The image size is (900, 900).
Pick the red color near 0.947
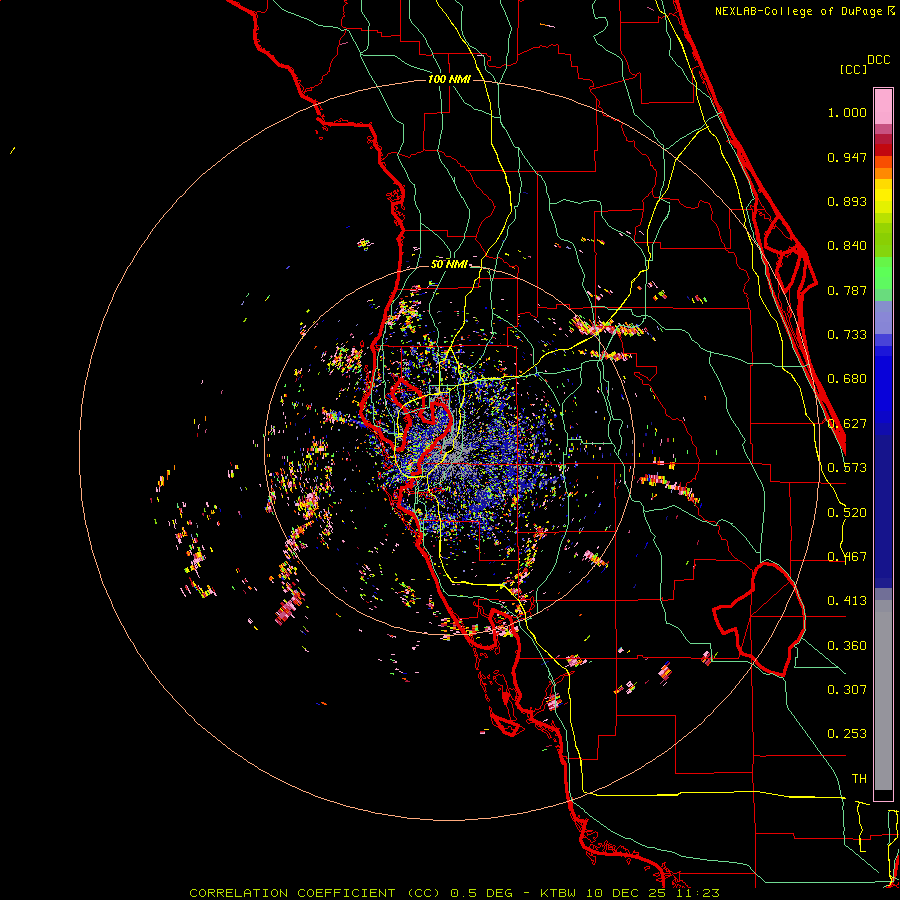[883, 150]
